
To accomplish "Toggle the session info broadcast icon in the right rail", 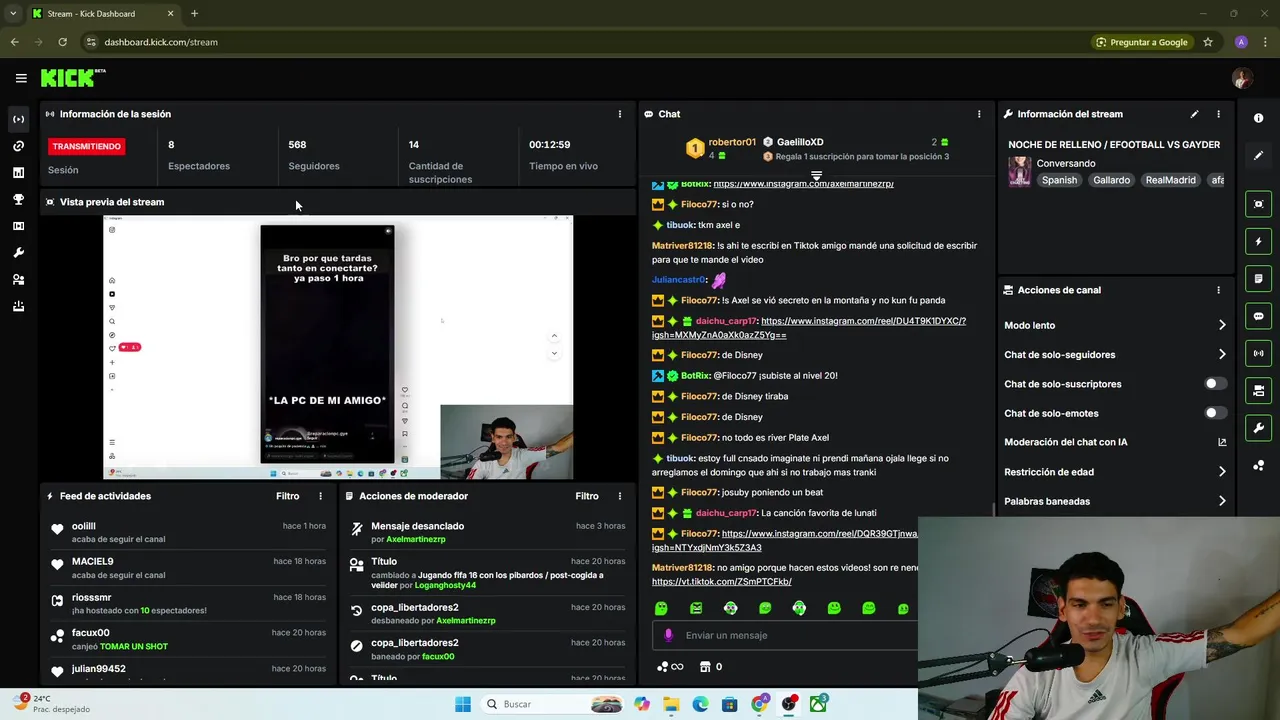I will [x=1258, y=353].
